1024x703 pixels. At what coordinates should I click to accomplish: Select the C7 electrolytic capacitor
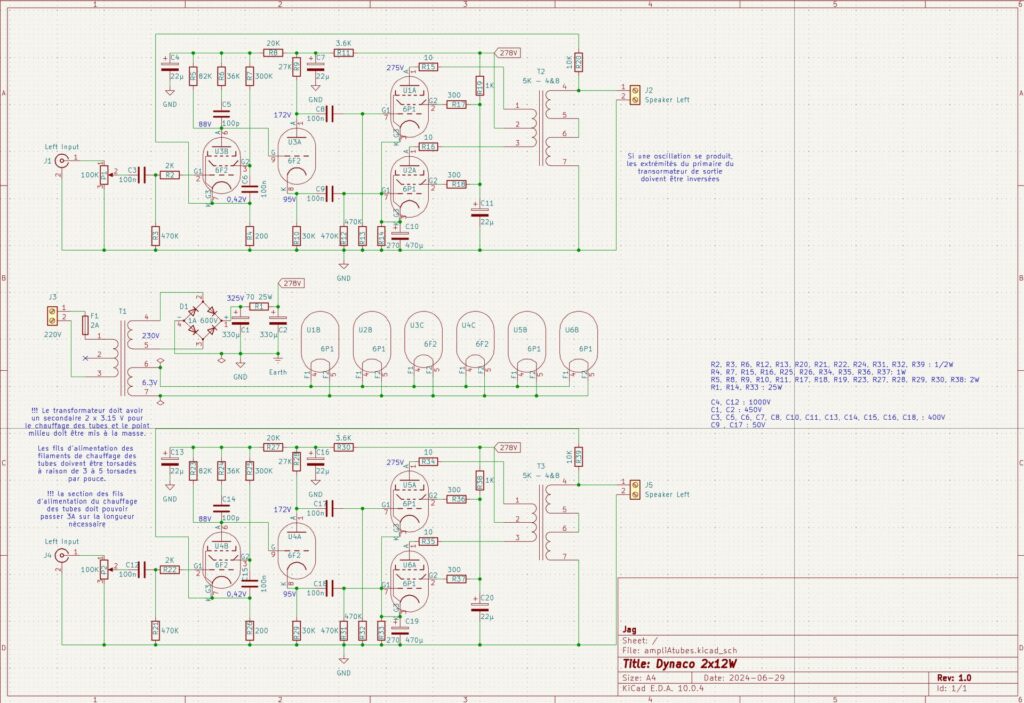315,66
